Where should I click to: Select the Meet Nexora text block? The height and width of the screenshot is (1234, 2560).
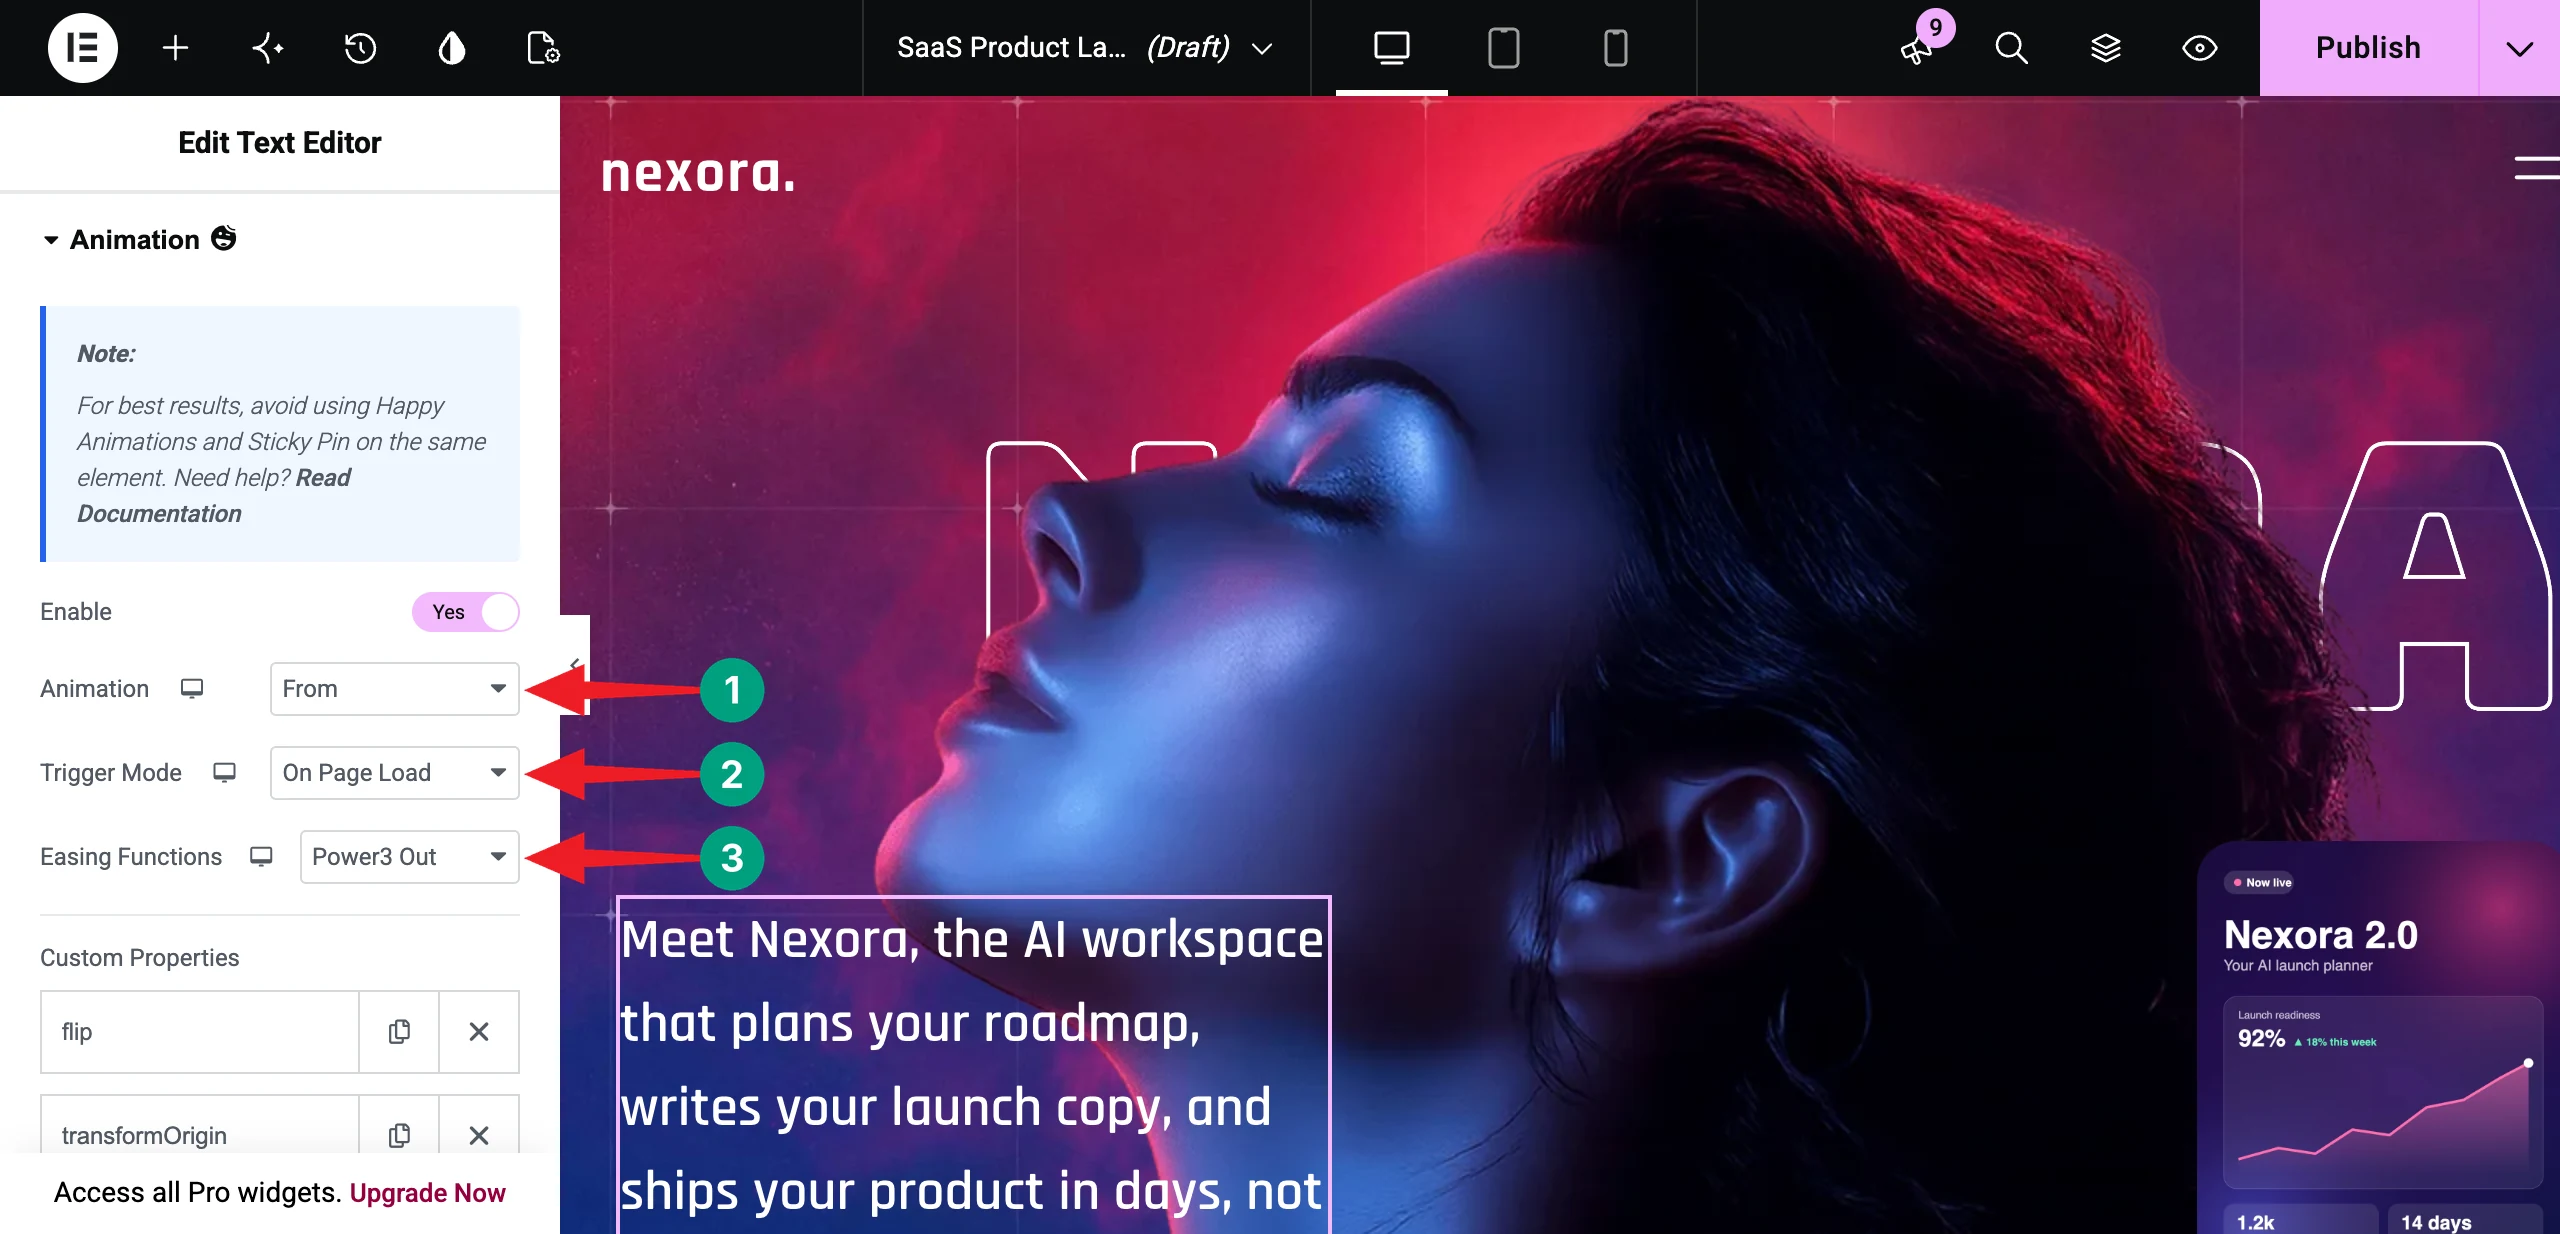[x=972, y=1065]
